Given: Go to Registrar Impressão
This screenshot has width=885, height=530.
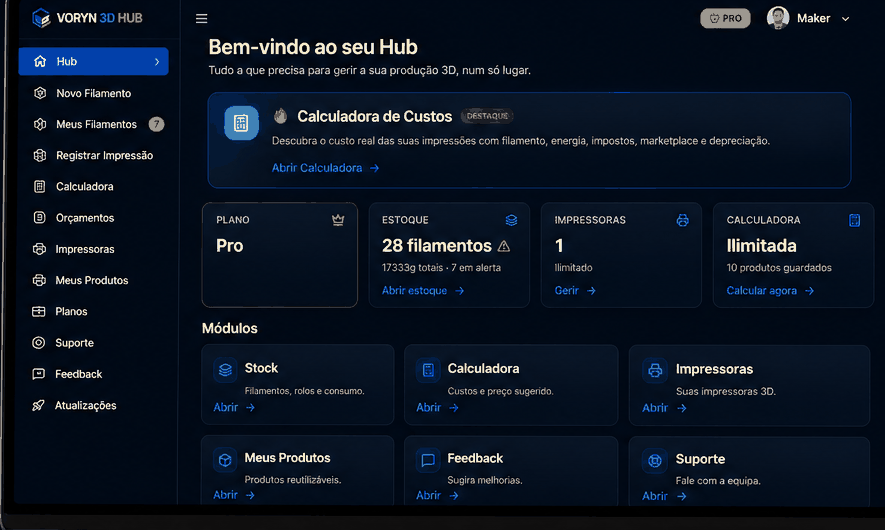Looking at the screenshot, I should point(104,155).
